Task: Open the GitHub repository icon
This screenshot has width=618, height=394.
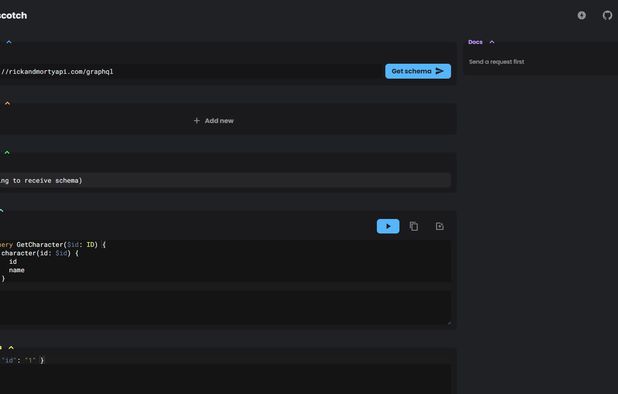Action: click(607, 15)
